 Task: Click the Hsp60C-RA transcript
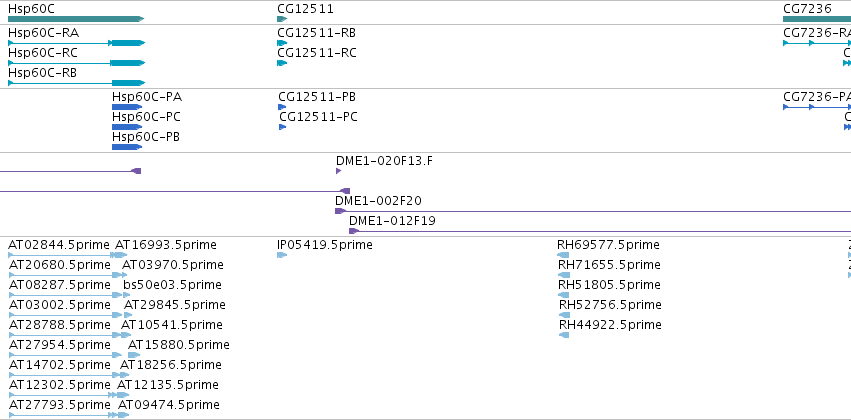tap(77, 43)
